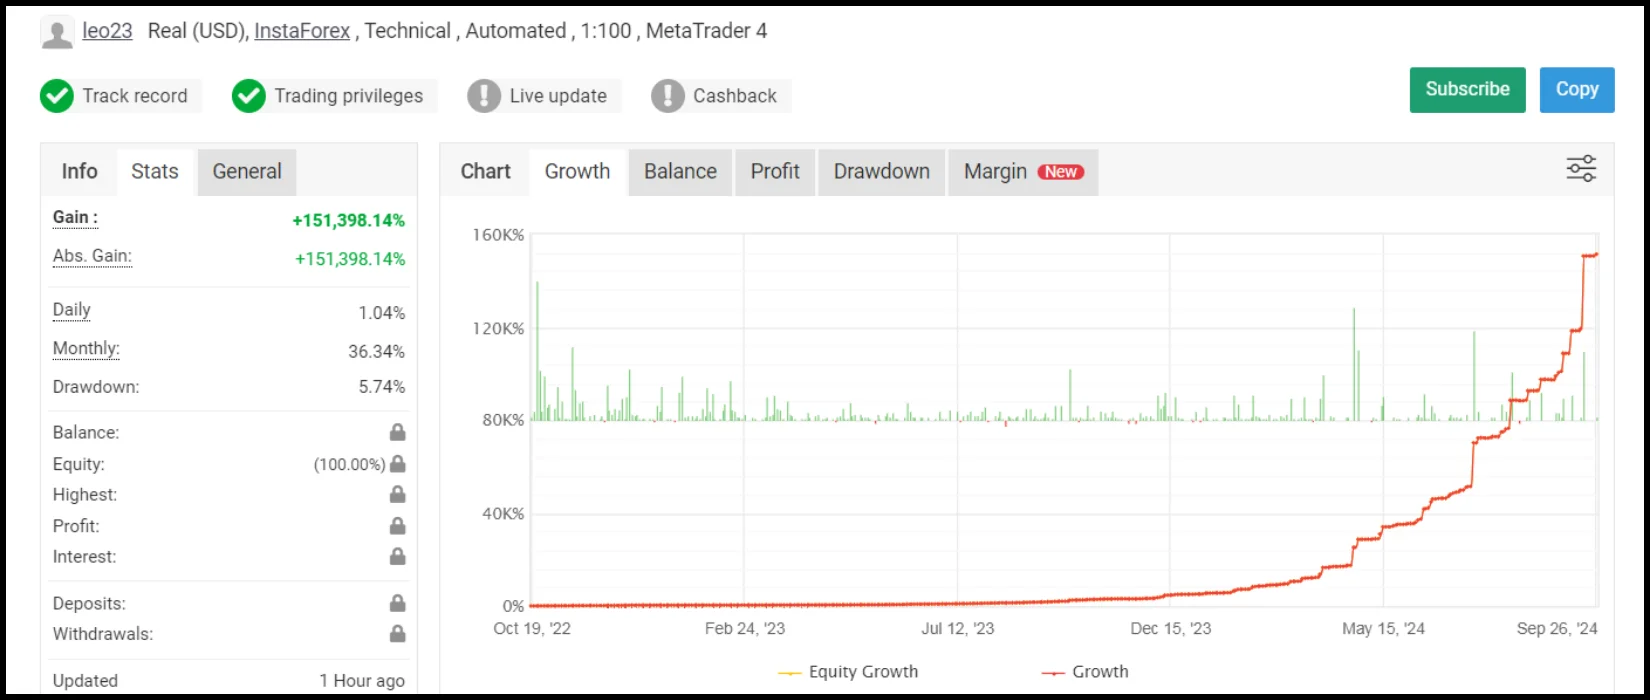Select the Chart tab
1650x700 pixels.
[x=485, y=171]
